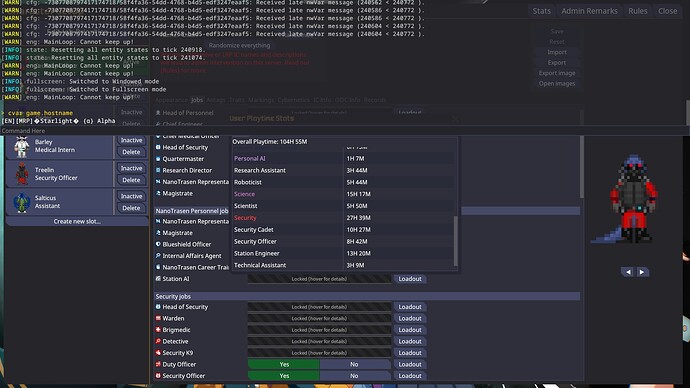Click the Blueshield Officer job icon
Viewport: 690px width, 388px height.
click(x=158, y=244)
